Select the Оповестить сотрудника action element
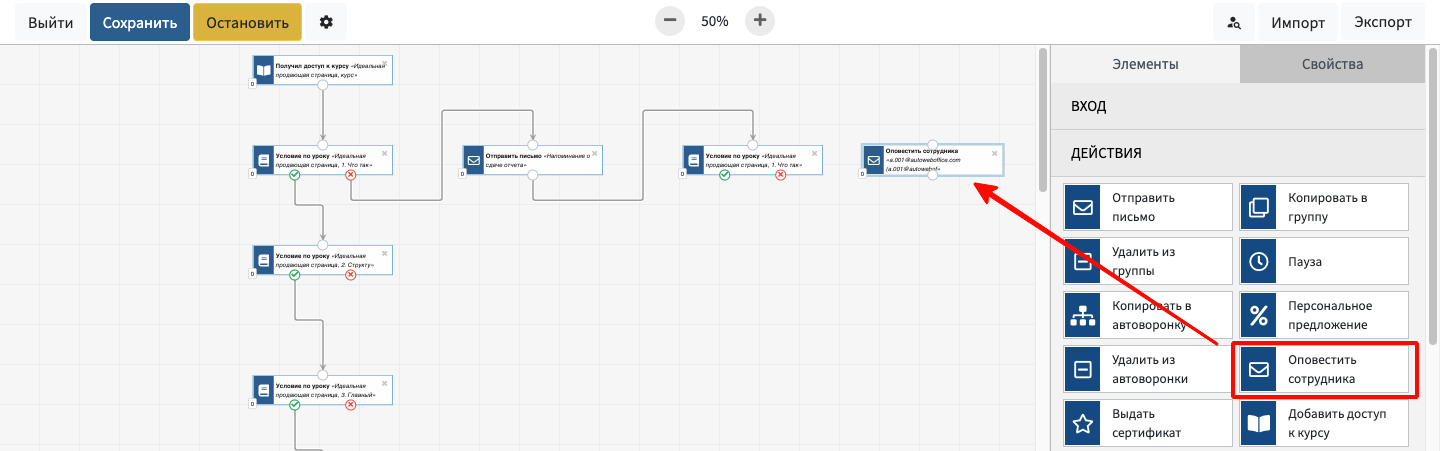This screenshot has width=1440, height=451. [1324, 369]
